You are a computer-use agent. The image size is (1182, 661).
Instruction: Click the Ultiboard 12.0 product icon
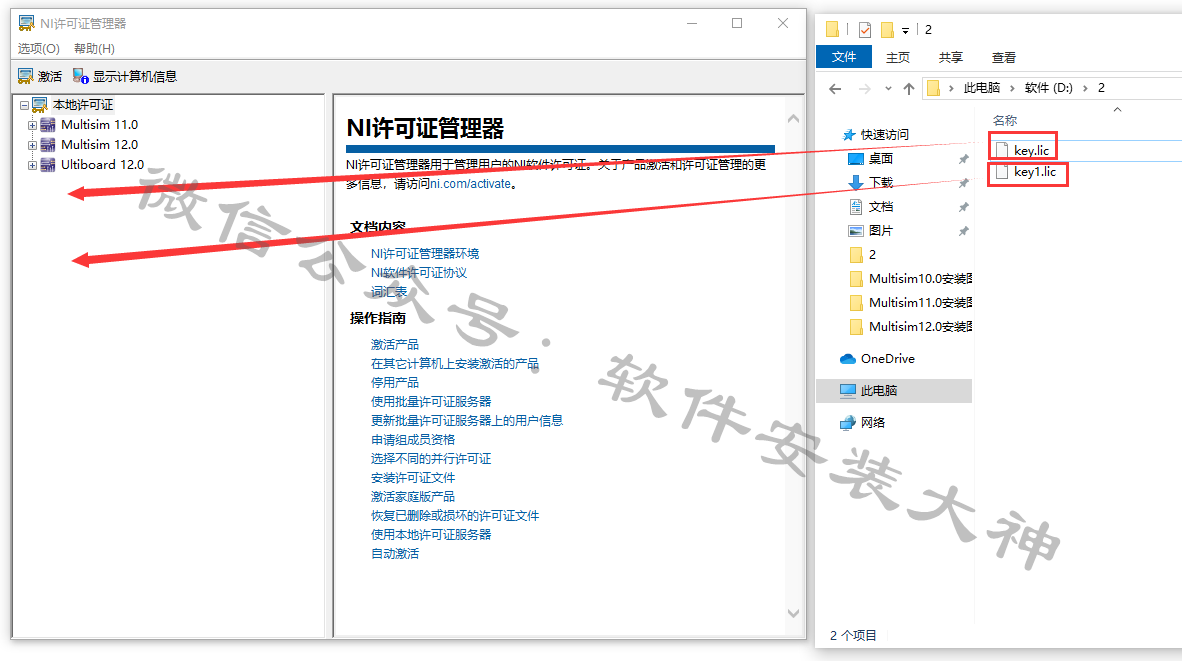click(x=47, y=164)
